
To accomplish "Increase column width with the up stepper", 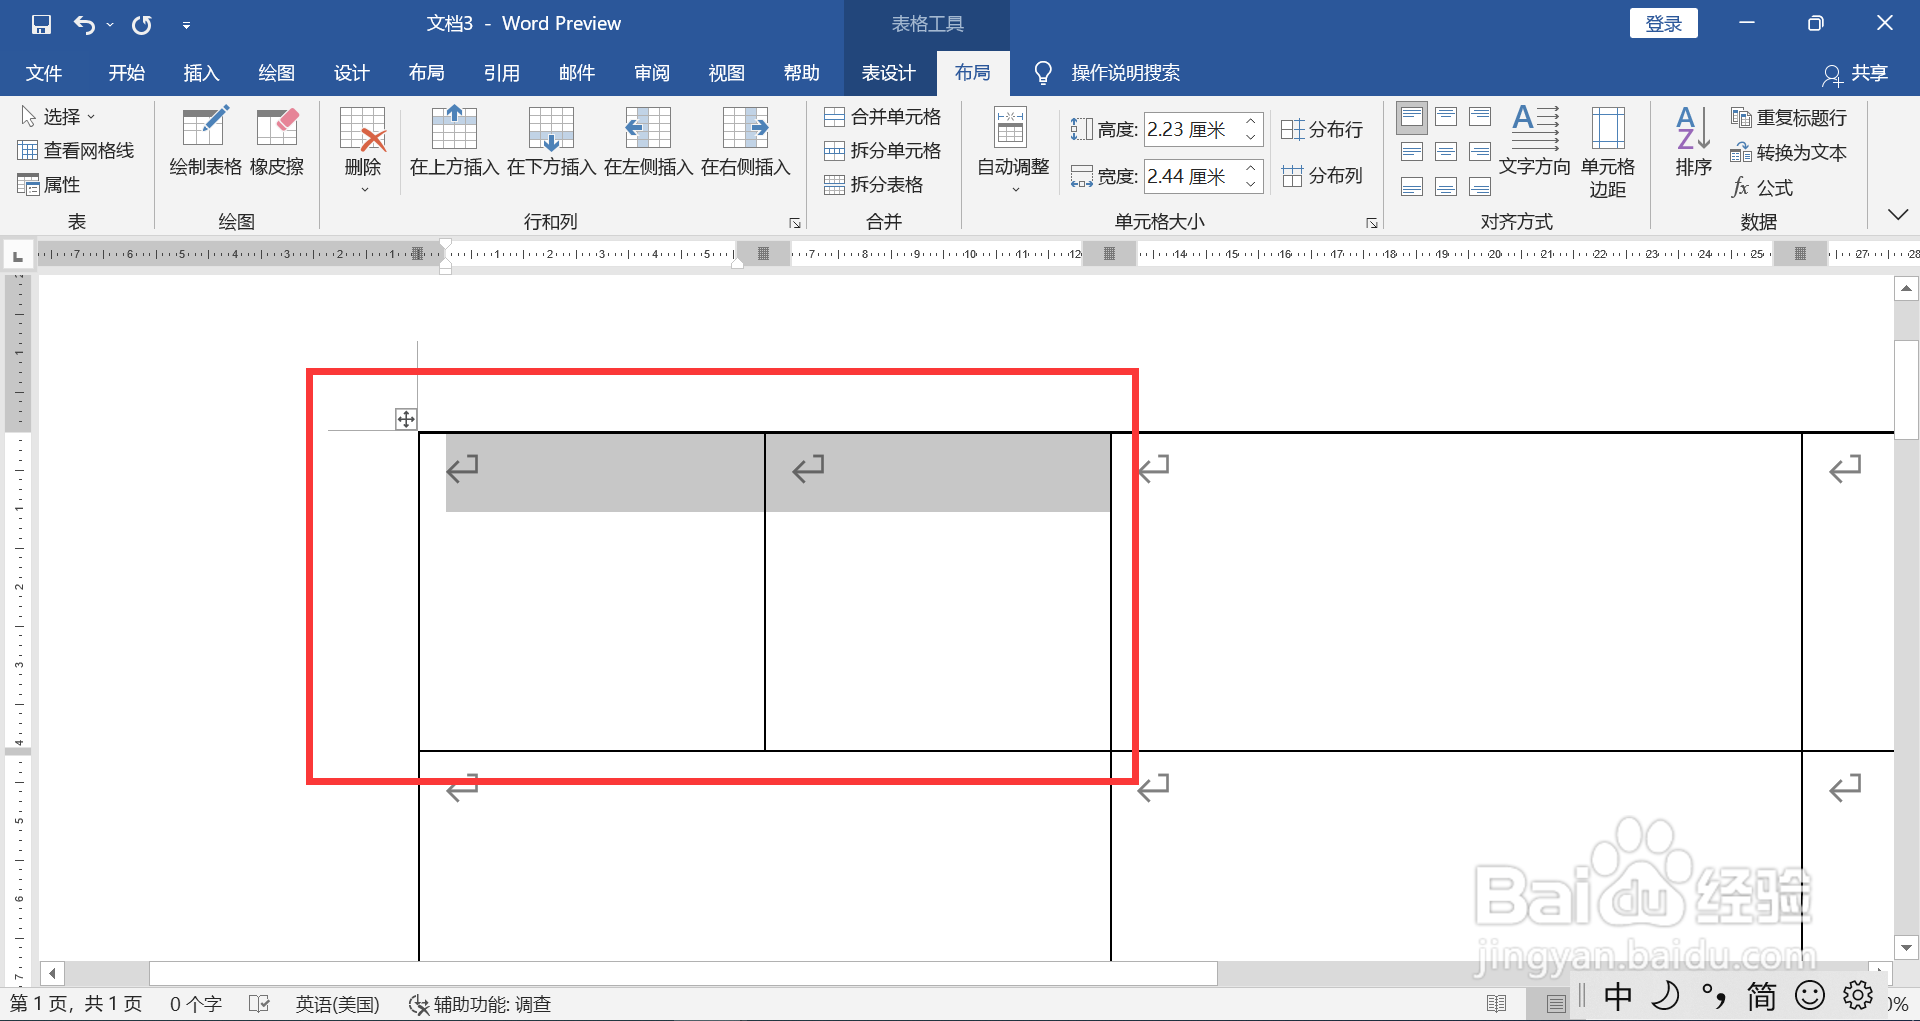I will [1251, 168].
